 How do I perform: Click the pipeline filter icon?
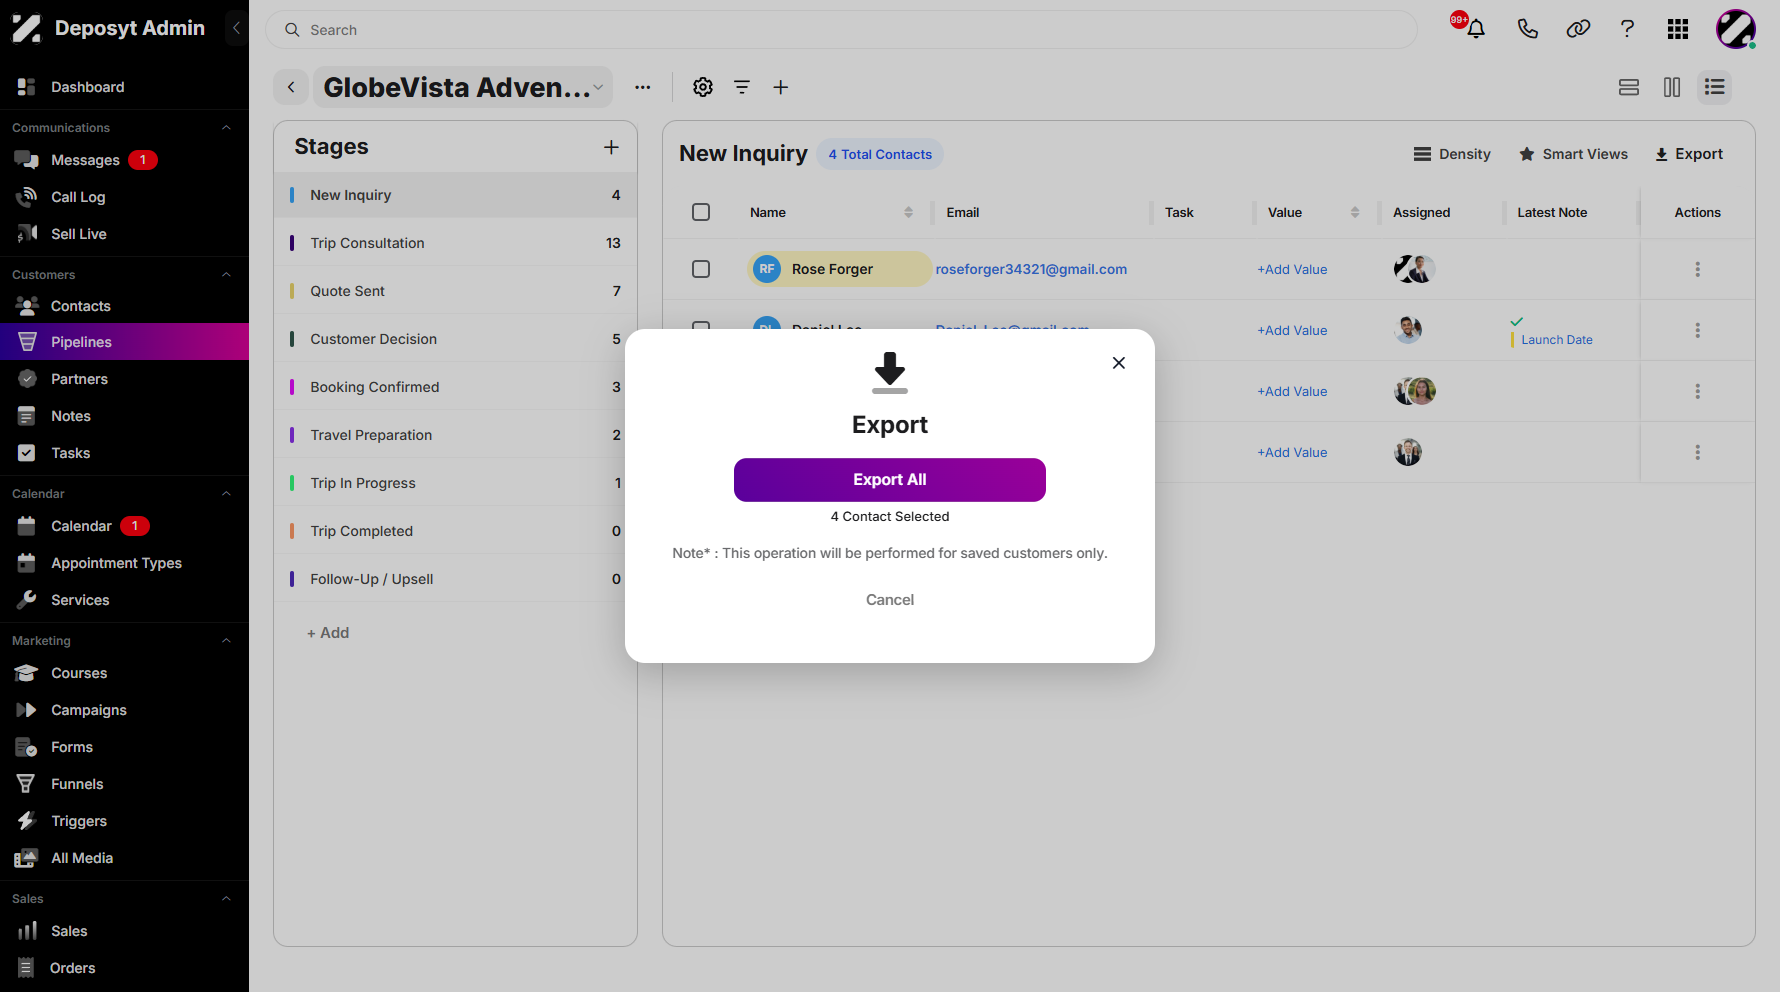click(742, 87)
